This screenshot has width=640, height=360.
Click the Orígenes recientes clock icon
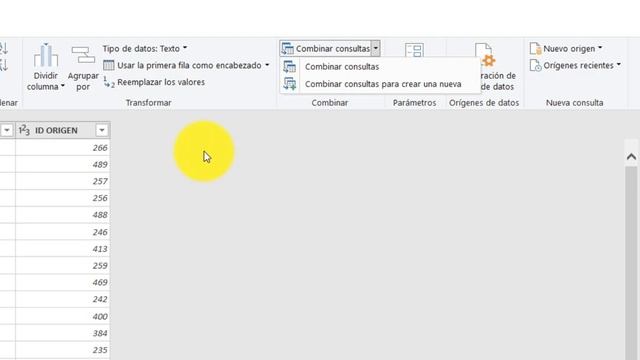coord(535,65)
